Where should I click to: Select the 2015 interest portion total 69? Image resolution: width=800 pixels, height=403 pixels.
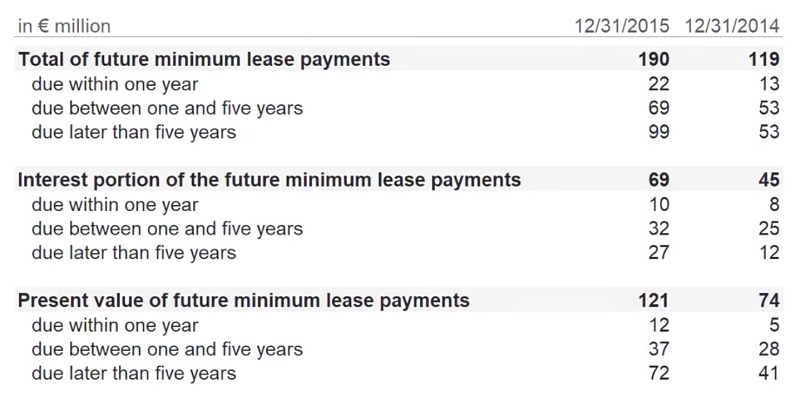click(658, 180)
